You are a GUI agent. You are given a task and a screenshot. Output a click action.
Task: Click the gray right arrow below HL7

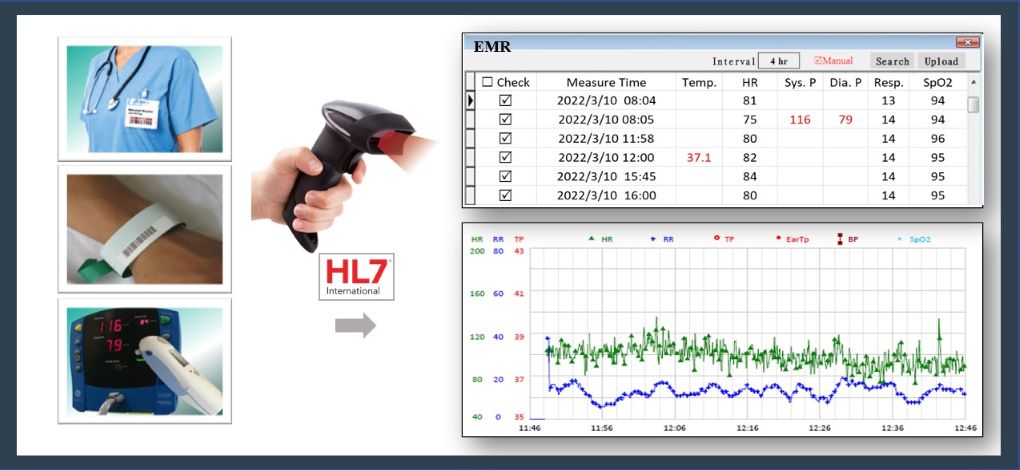tap(355, 325)
